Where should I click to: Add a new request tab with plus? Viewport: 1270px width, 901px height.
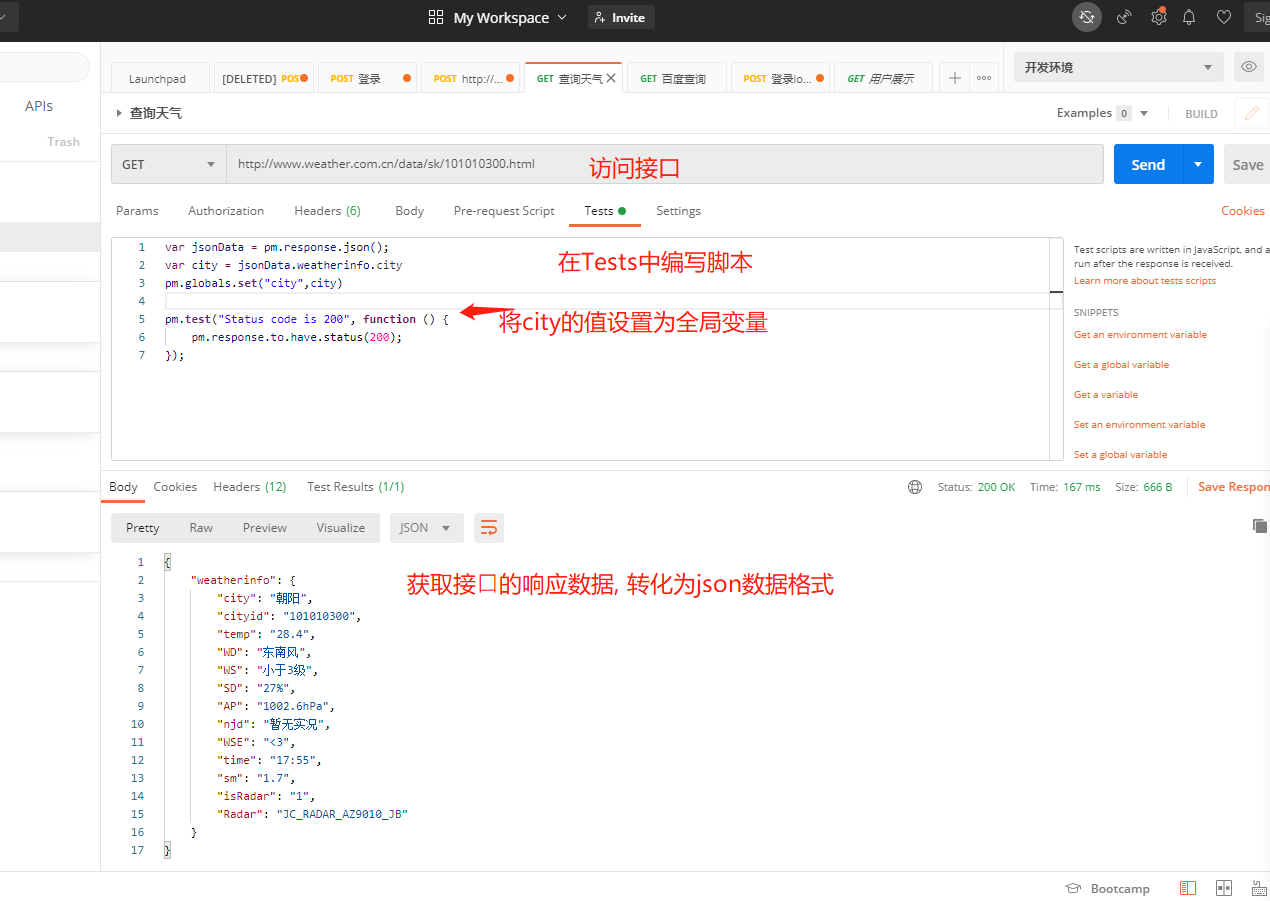(955, 78)
